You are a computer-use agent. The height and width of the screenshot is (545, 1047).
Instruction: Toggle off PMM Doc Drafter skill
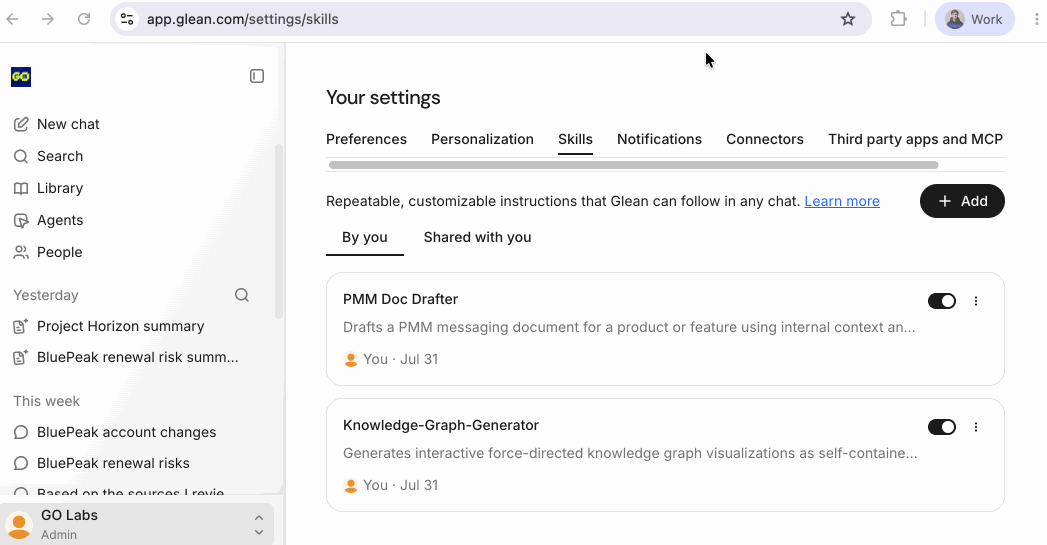point(941,301)
